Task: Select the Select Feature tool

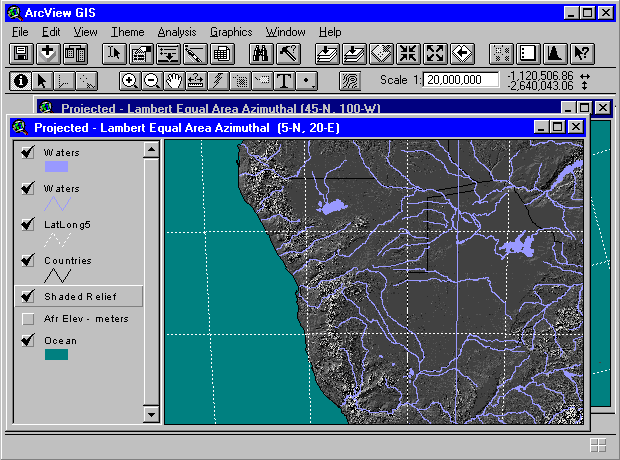Action: pyautogui.click(x=86, y=81)
